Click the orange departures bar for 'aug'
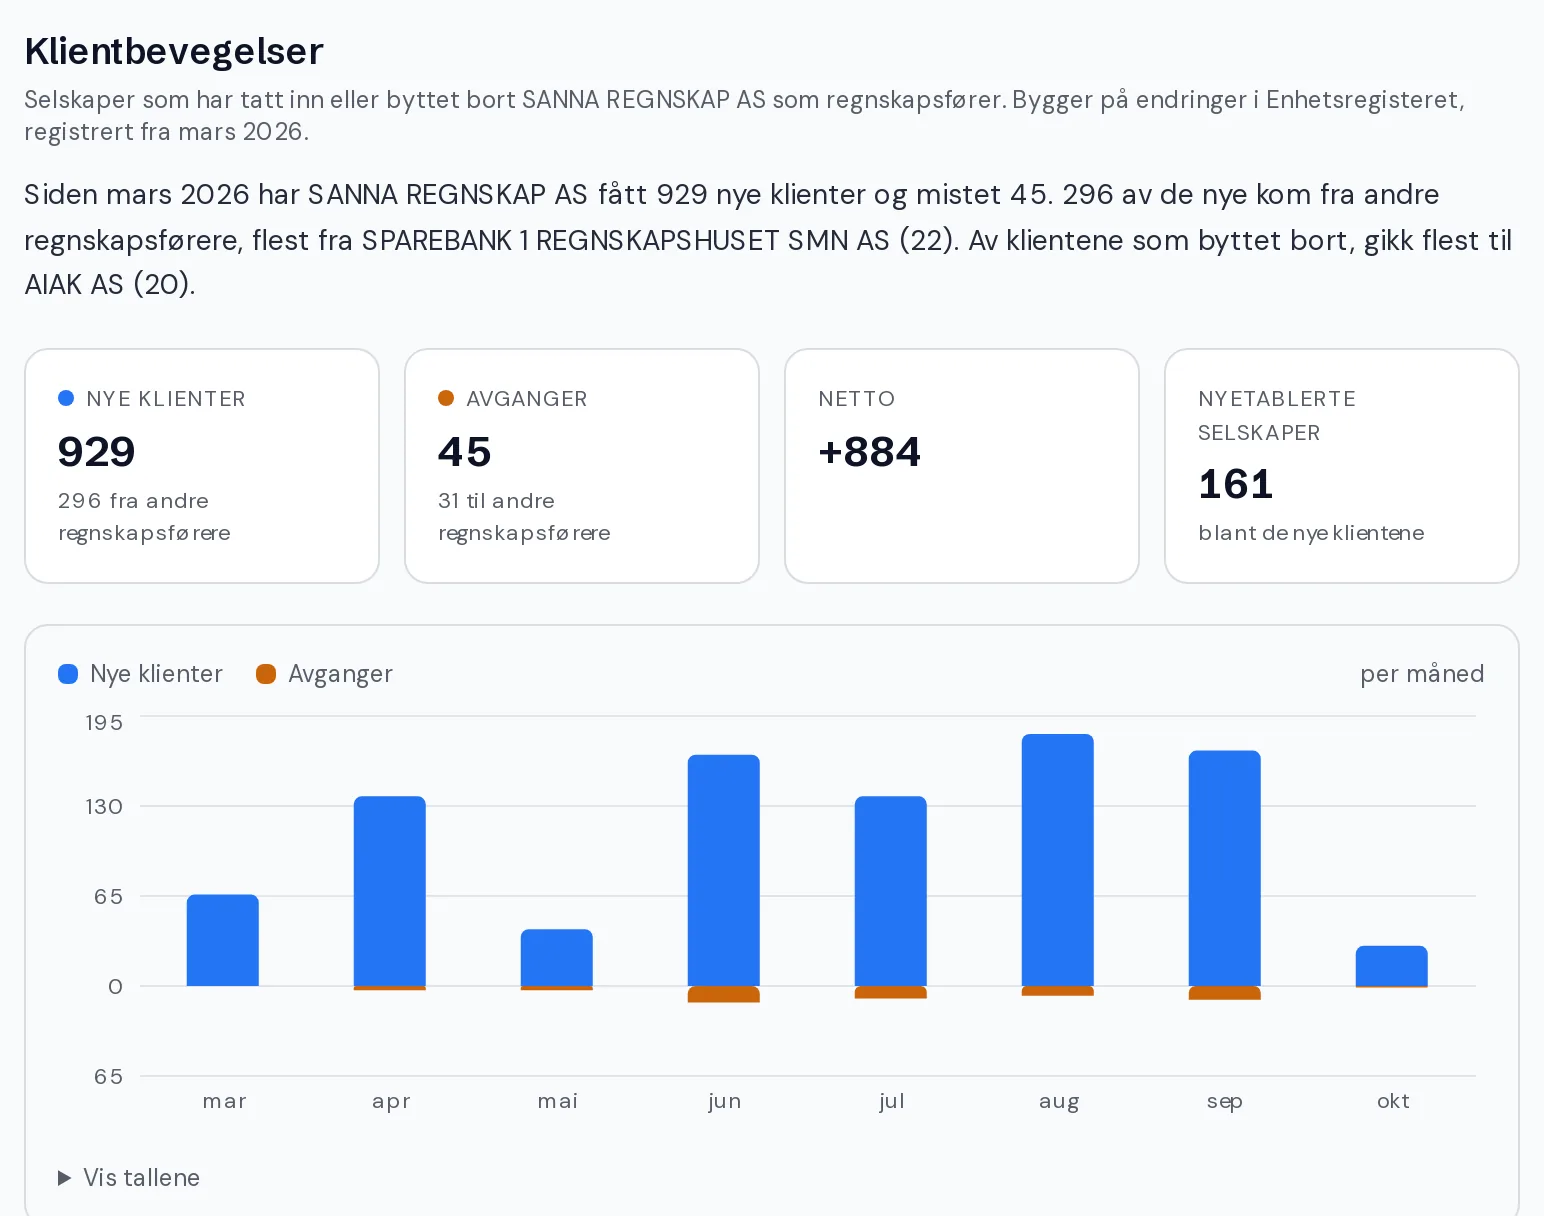The width and height of the screenshot is (1544, 1216). (x=1058, y=991)
